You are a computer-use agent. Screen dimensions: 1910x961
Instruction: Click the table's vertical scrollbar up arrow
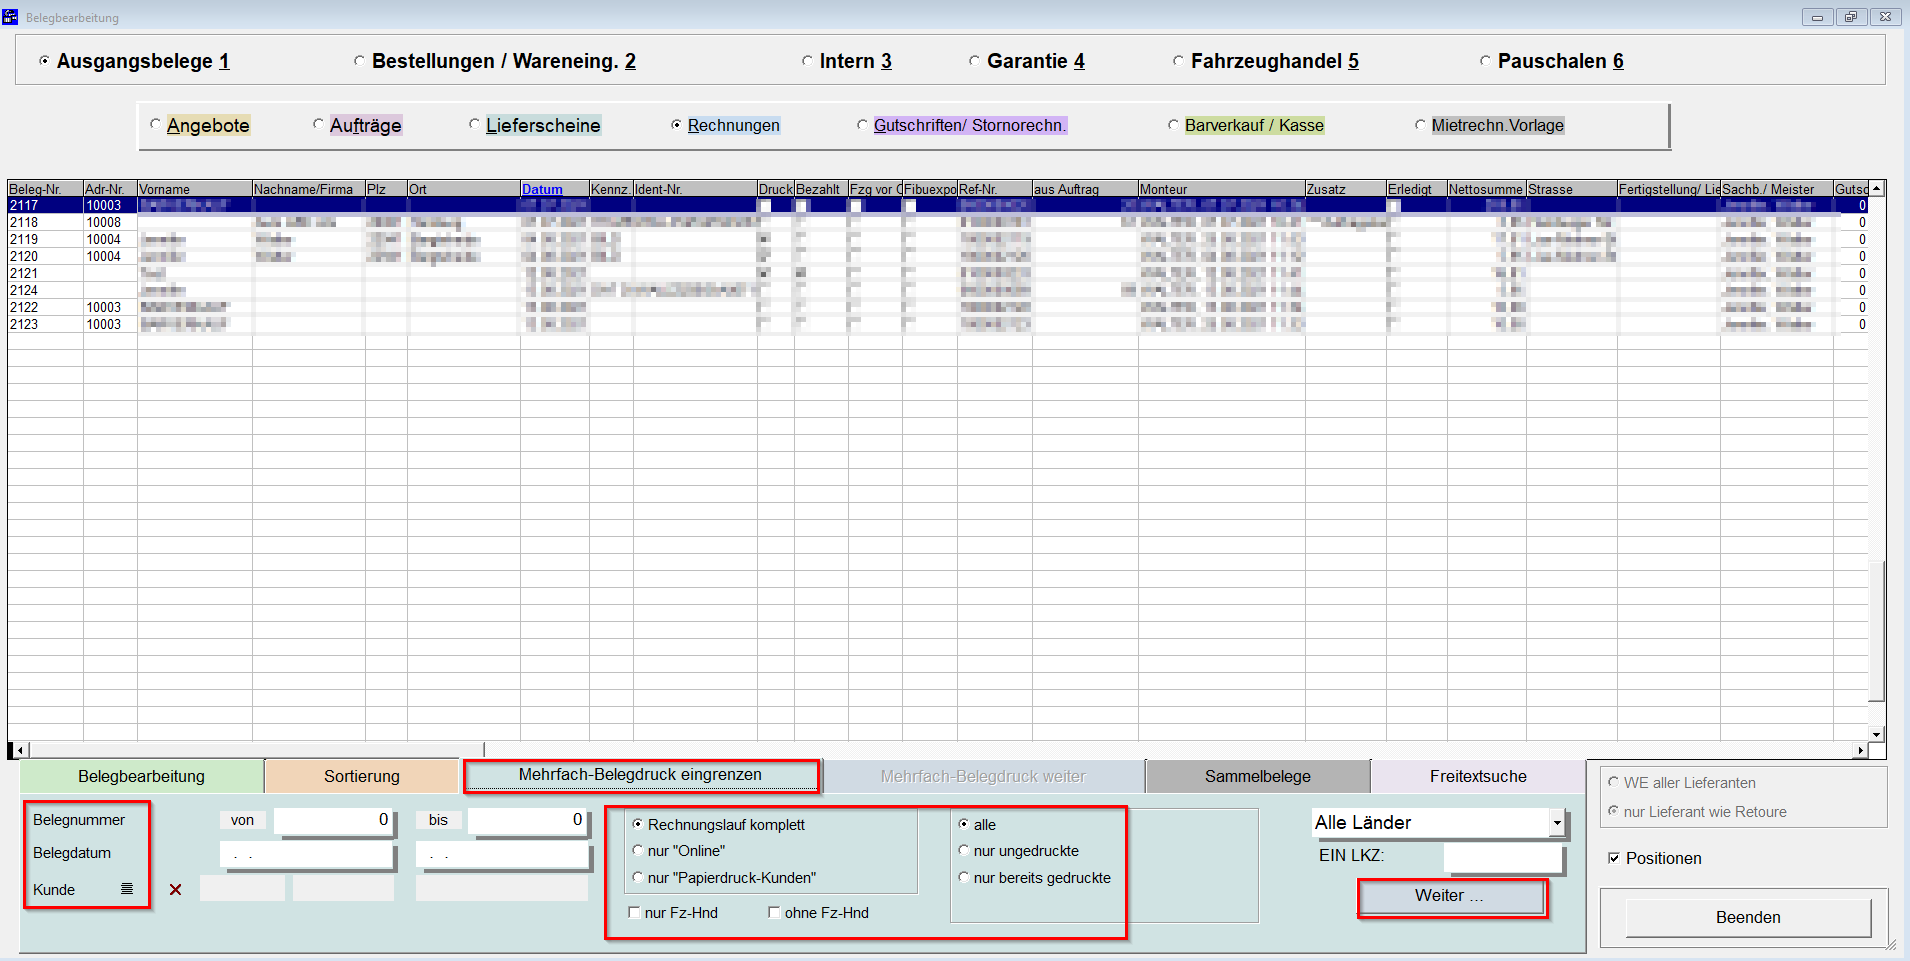click(1877, 189)
